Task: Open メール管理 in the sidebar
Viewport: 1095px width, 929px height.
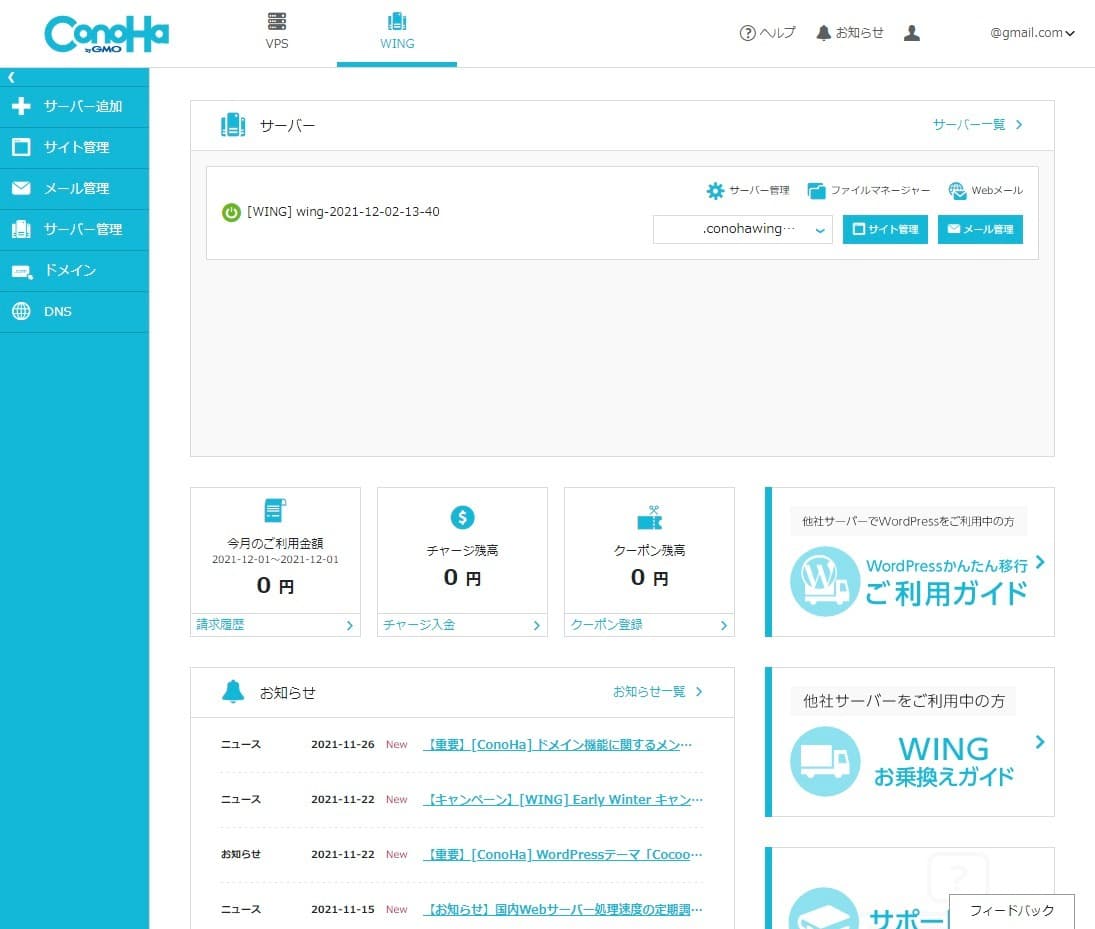Action: pyautogui.click(x=74, y=189)
